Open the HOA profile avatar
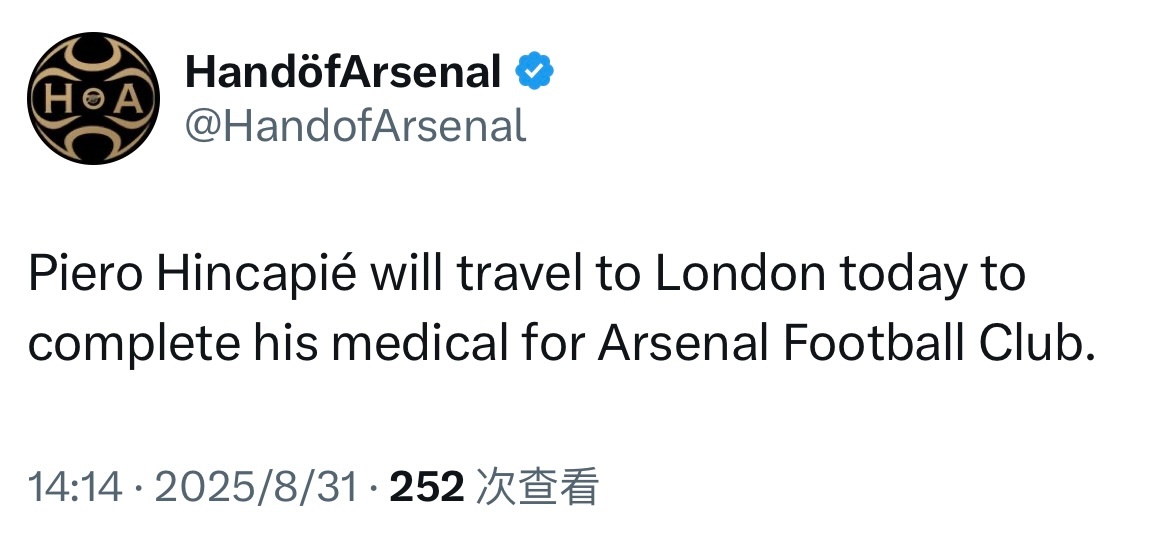The height and width of the screenshot is (543, 1170). click(x=93, y=98)
